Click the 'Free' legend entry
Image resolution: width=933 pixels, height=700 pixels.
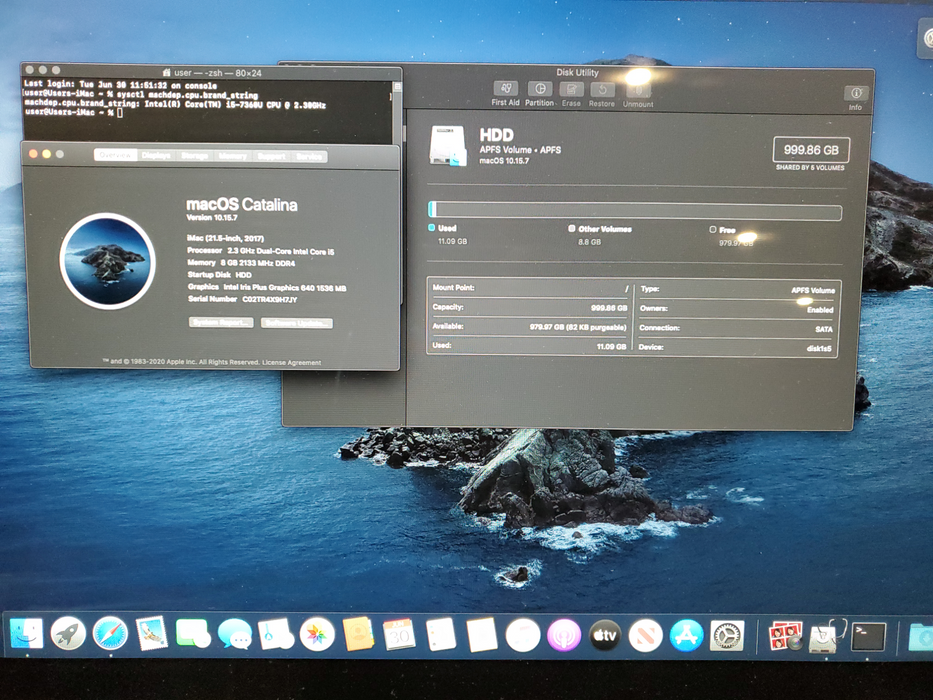pos(732,236)
